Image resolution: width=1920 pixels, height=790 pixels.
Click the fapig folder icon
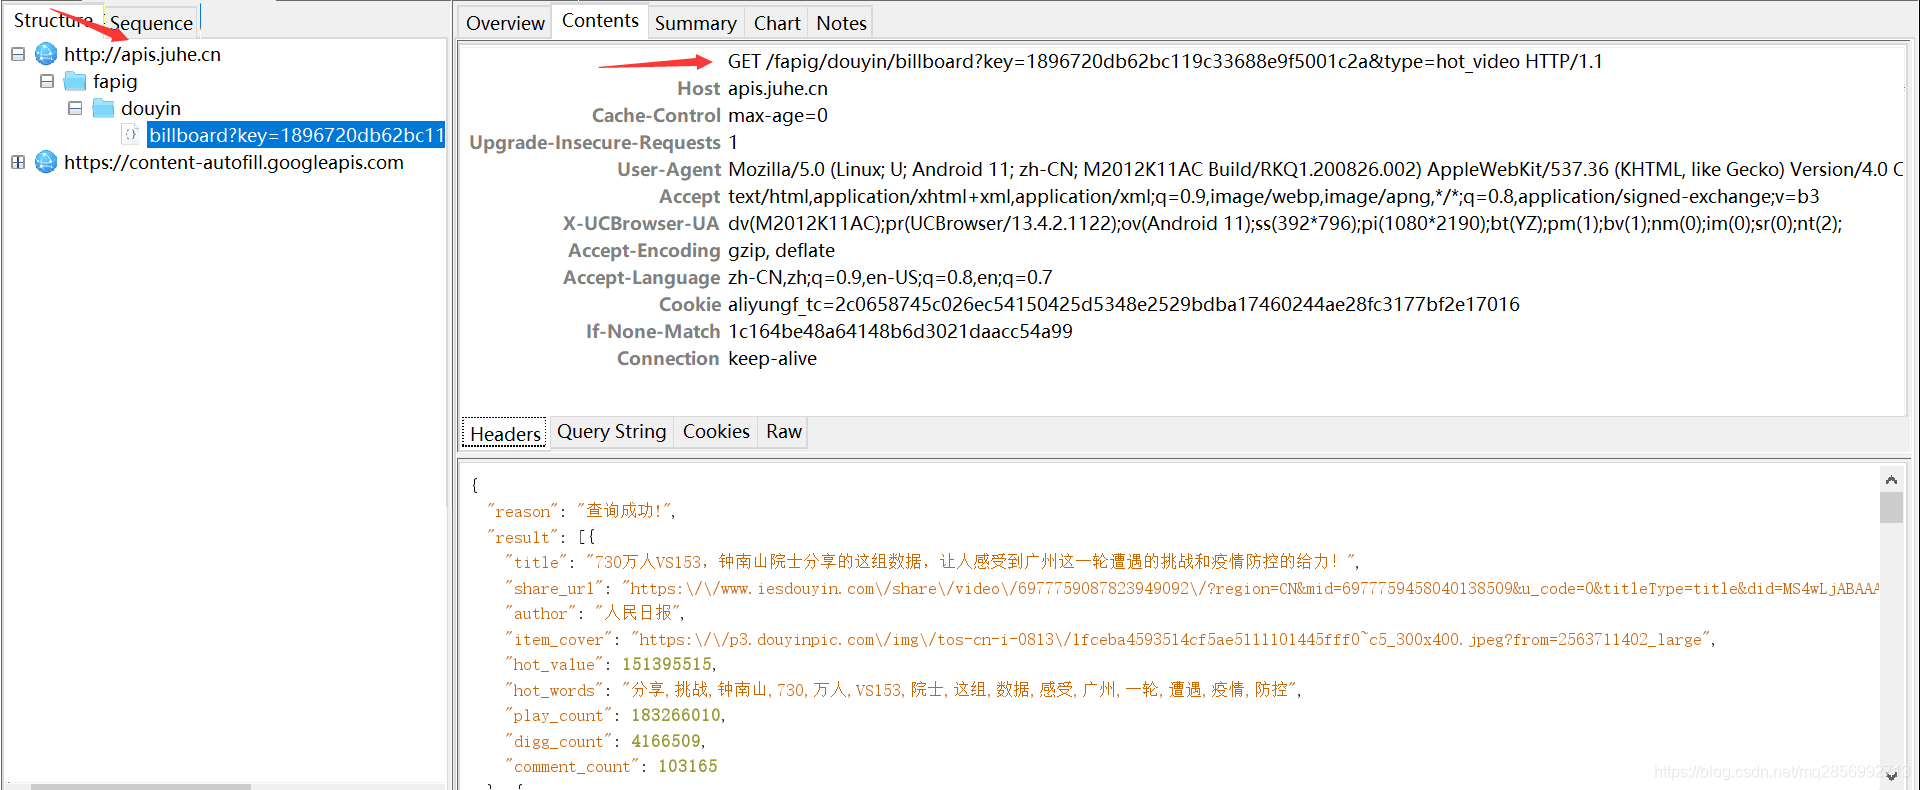click(x=75, y=81)
